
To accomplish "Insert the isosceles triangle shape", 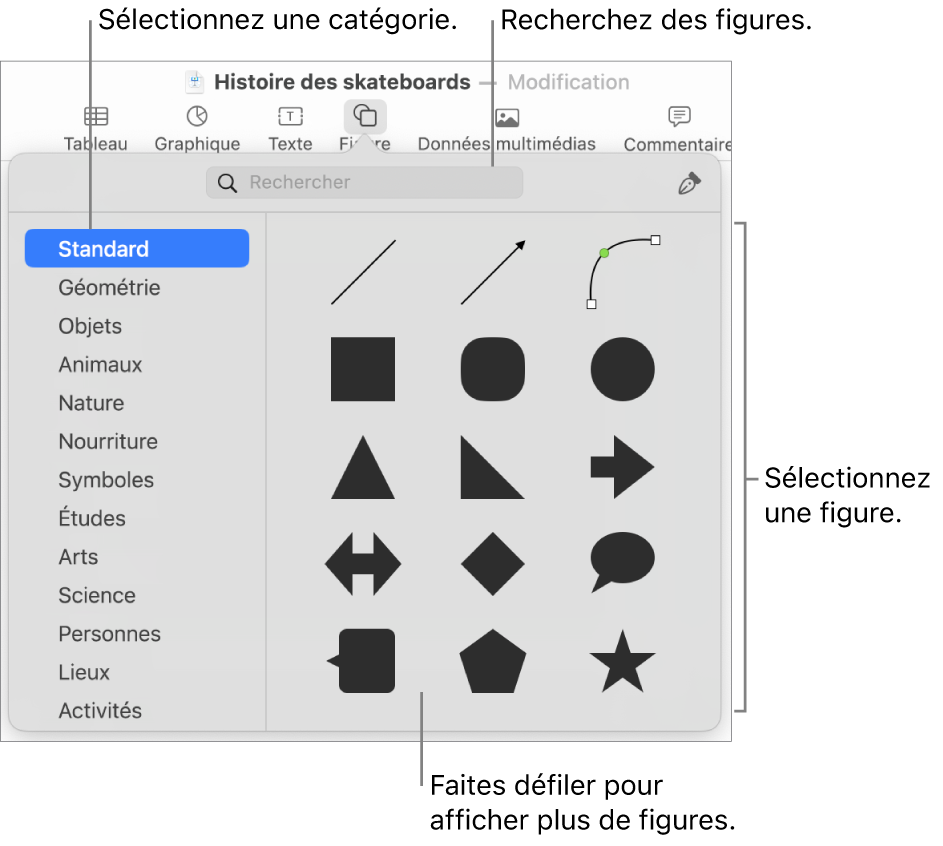I will pos(363,468).
